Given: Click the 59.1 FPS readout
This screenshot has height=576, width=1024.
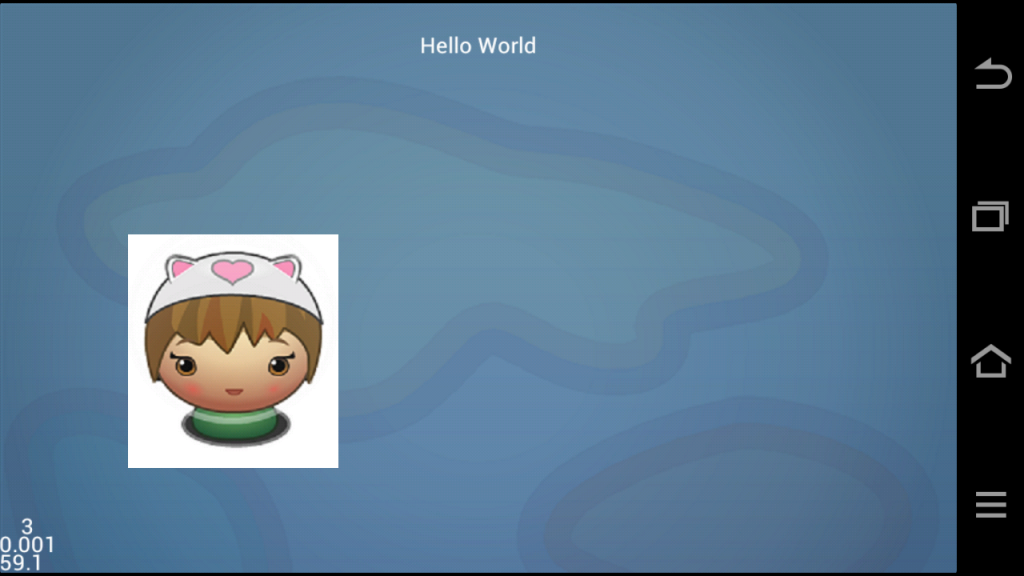Looking at the screenshot, I should coord(20,563).
